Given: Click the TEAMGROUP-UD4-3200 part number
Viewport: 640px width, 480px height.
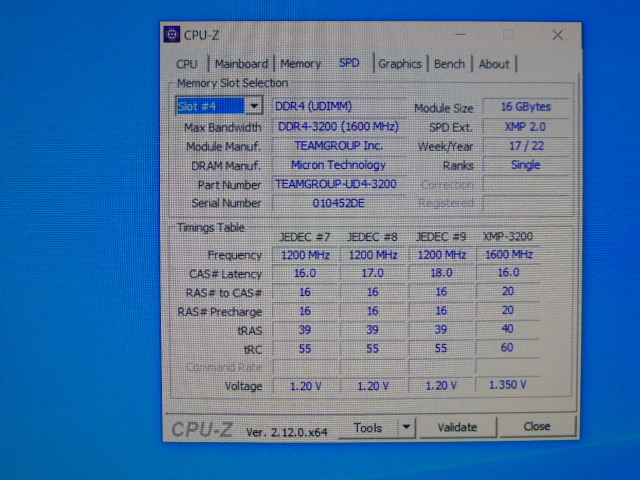Looking at the screenshot, I should [x=339, y=184].
